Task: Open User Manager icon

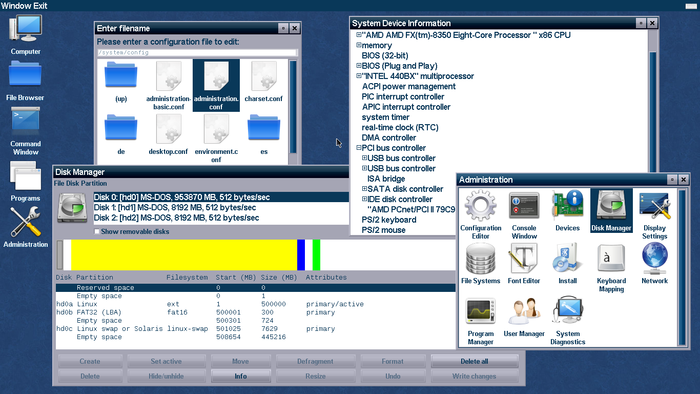Action: [524, 316]
